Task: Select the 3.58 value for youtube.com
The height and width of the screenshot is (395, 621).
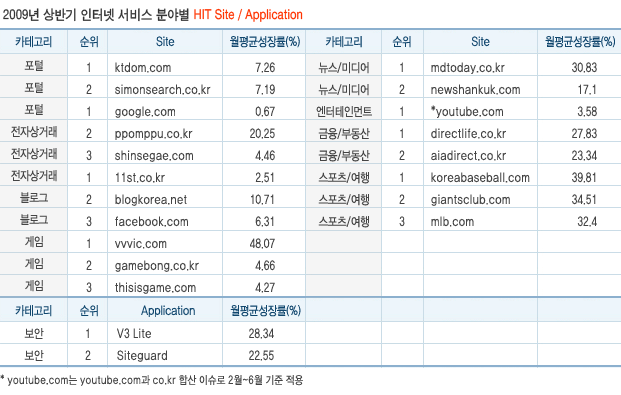Action: point(587,112)
